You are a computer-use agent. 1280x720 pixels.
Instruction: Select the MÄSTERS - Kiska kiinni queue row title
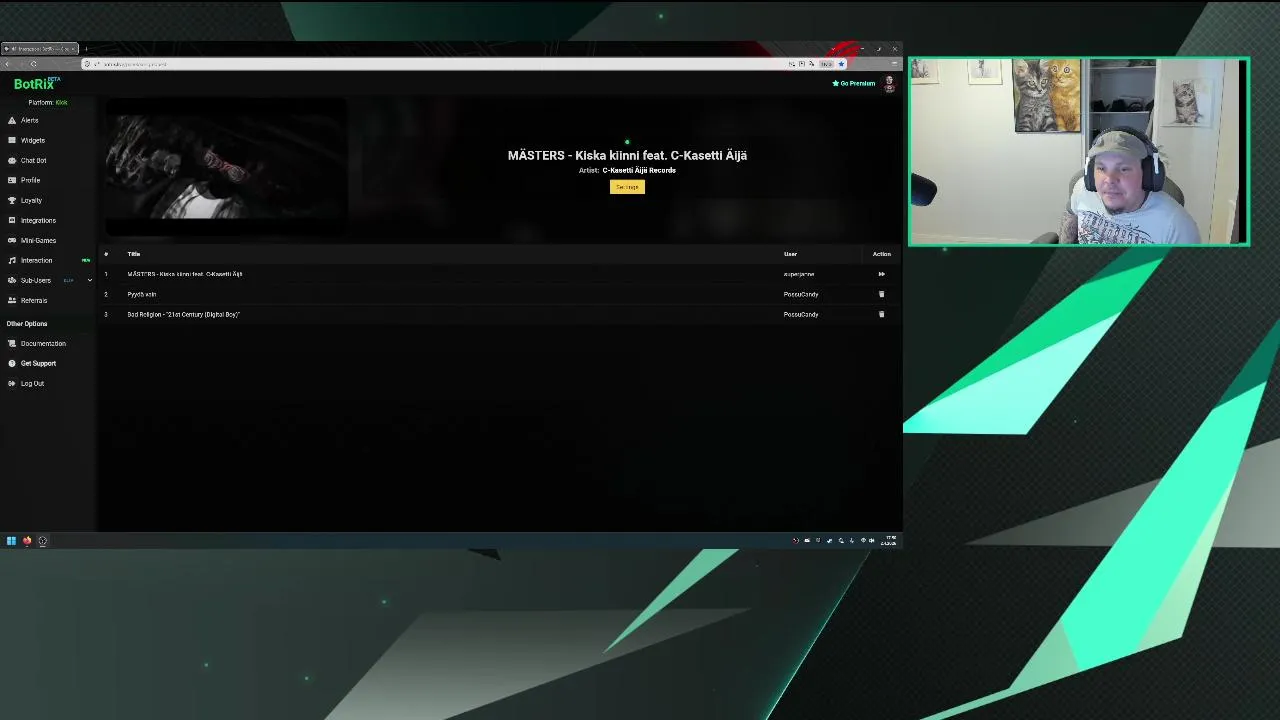click(x=185, y=274)
